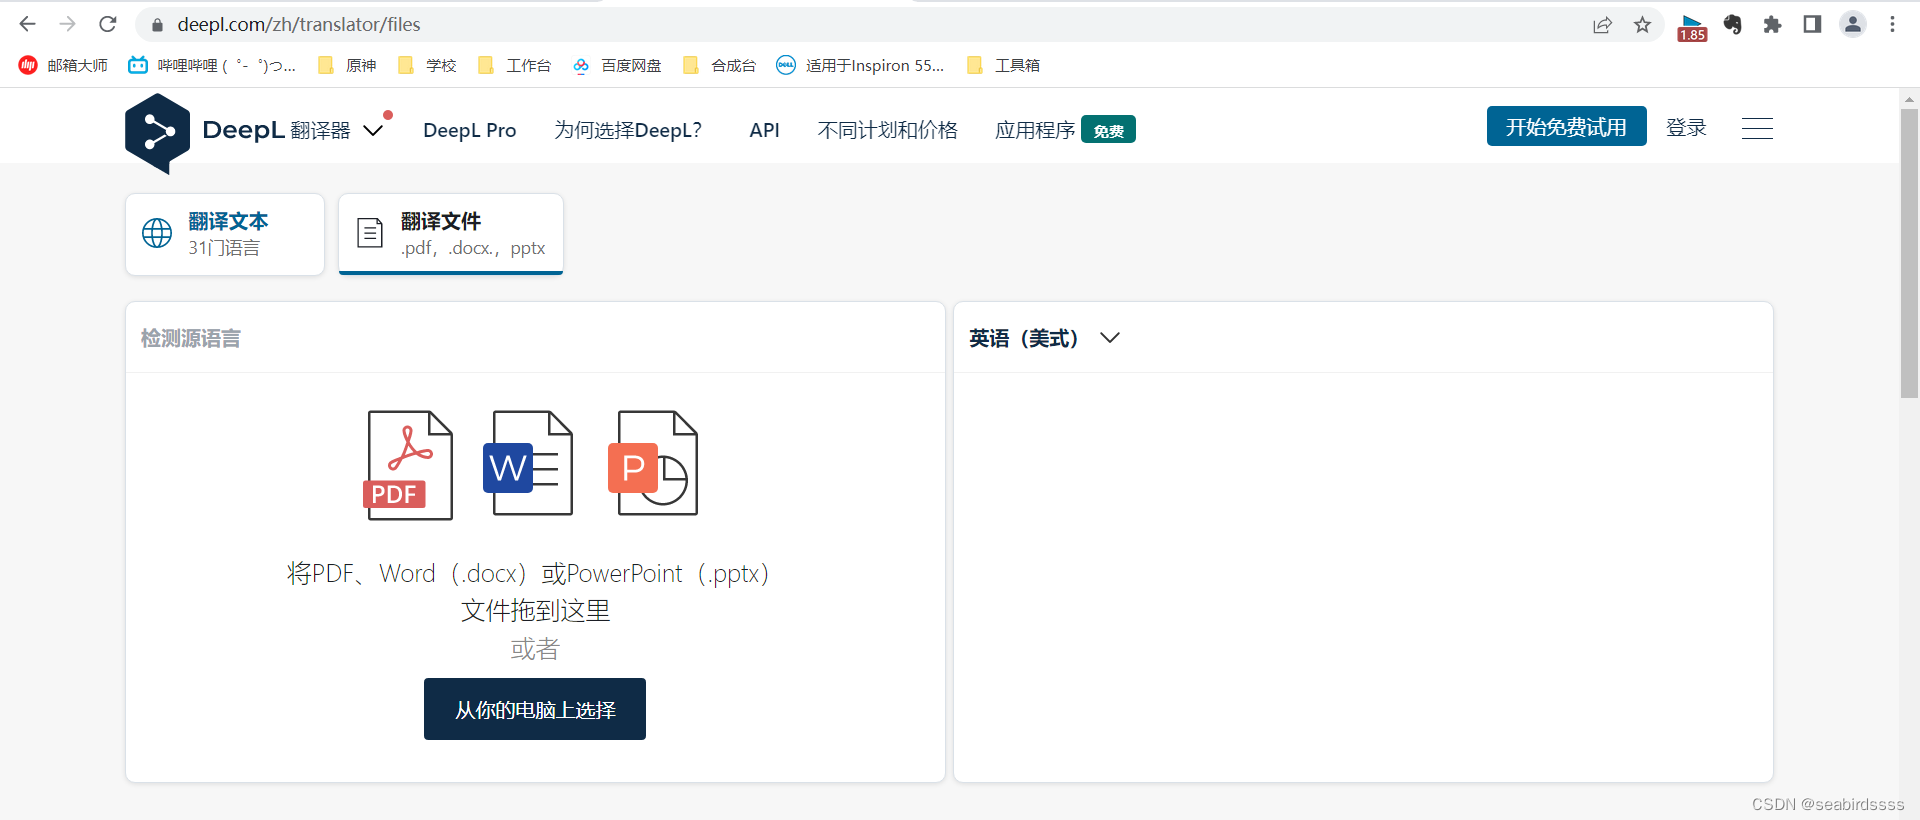Switch to the 翻译文本 tab
The width and height of the screenshot is (1920, 820).
point(225,234)
